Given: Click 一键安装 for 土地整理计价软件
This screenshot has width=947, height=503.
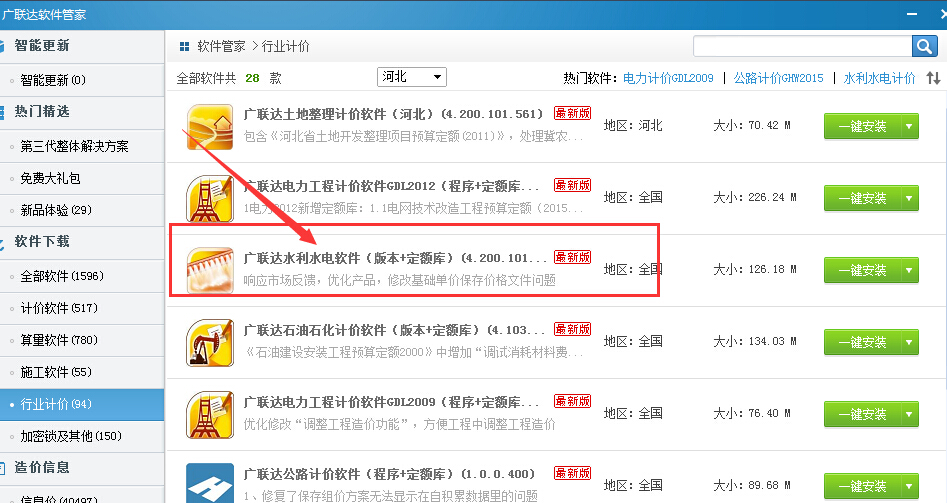Looking at the screenshot, I should [x=862, y=126].
